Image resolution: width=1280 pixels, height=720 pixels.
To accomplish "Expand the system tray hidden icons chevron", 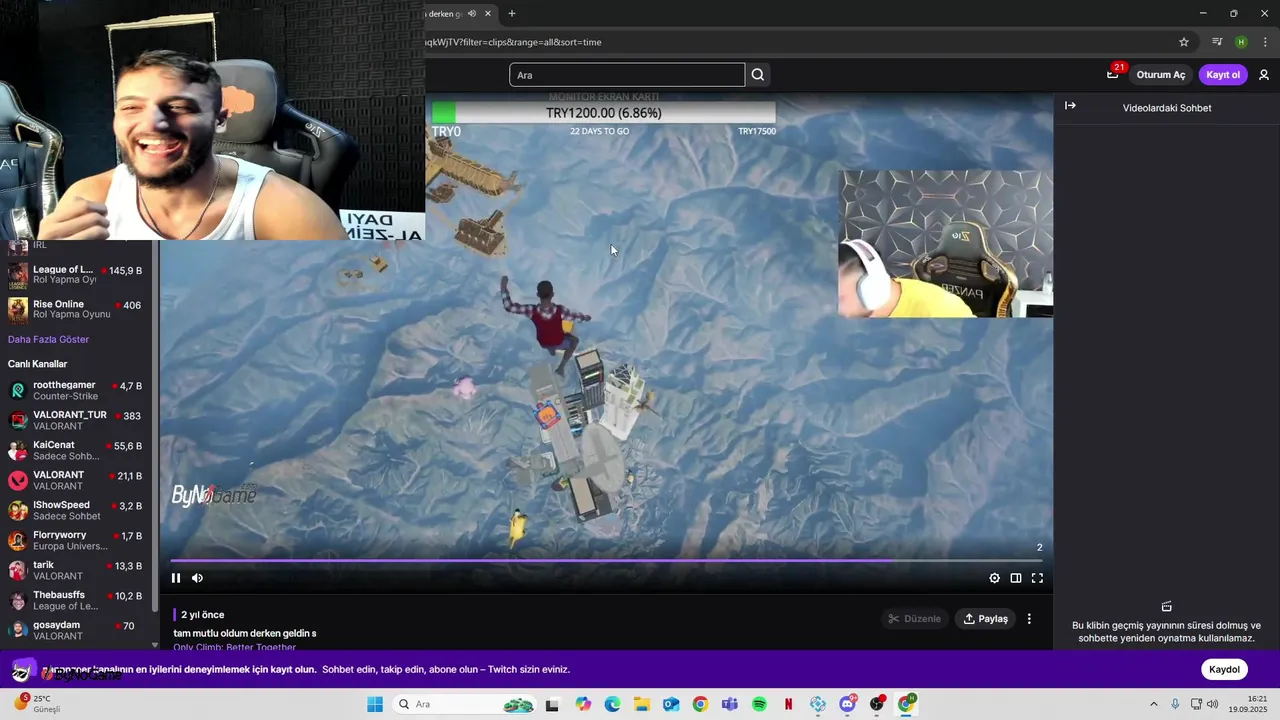I will click(x=1153, y=704).
